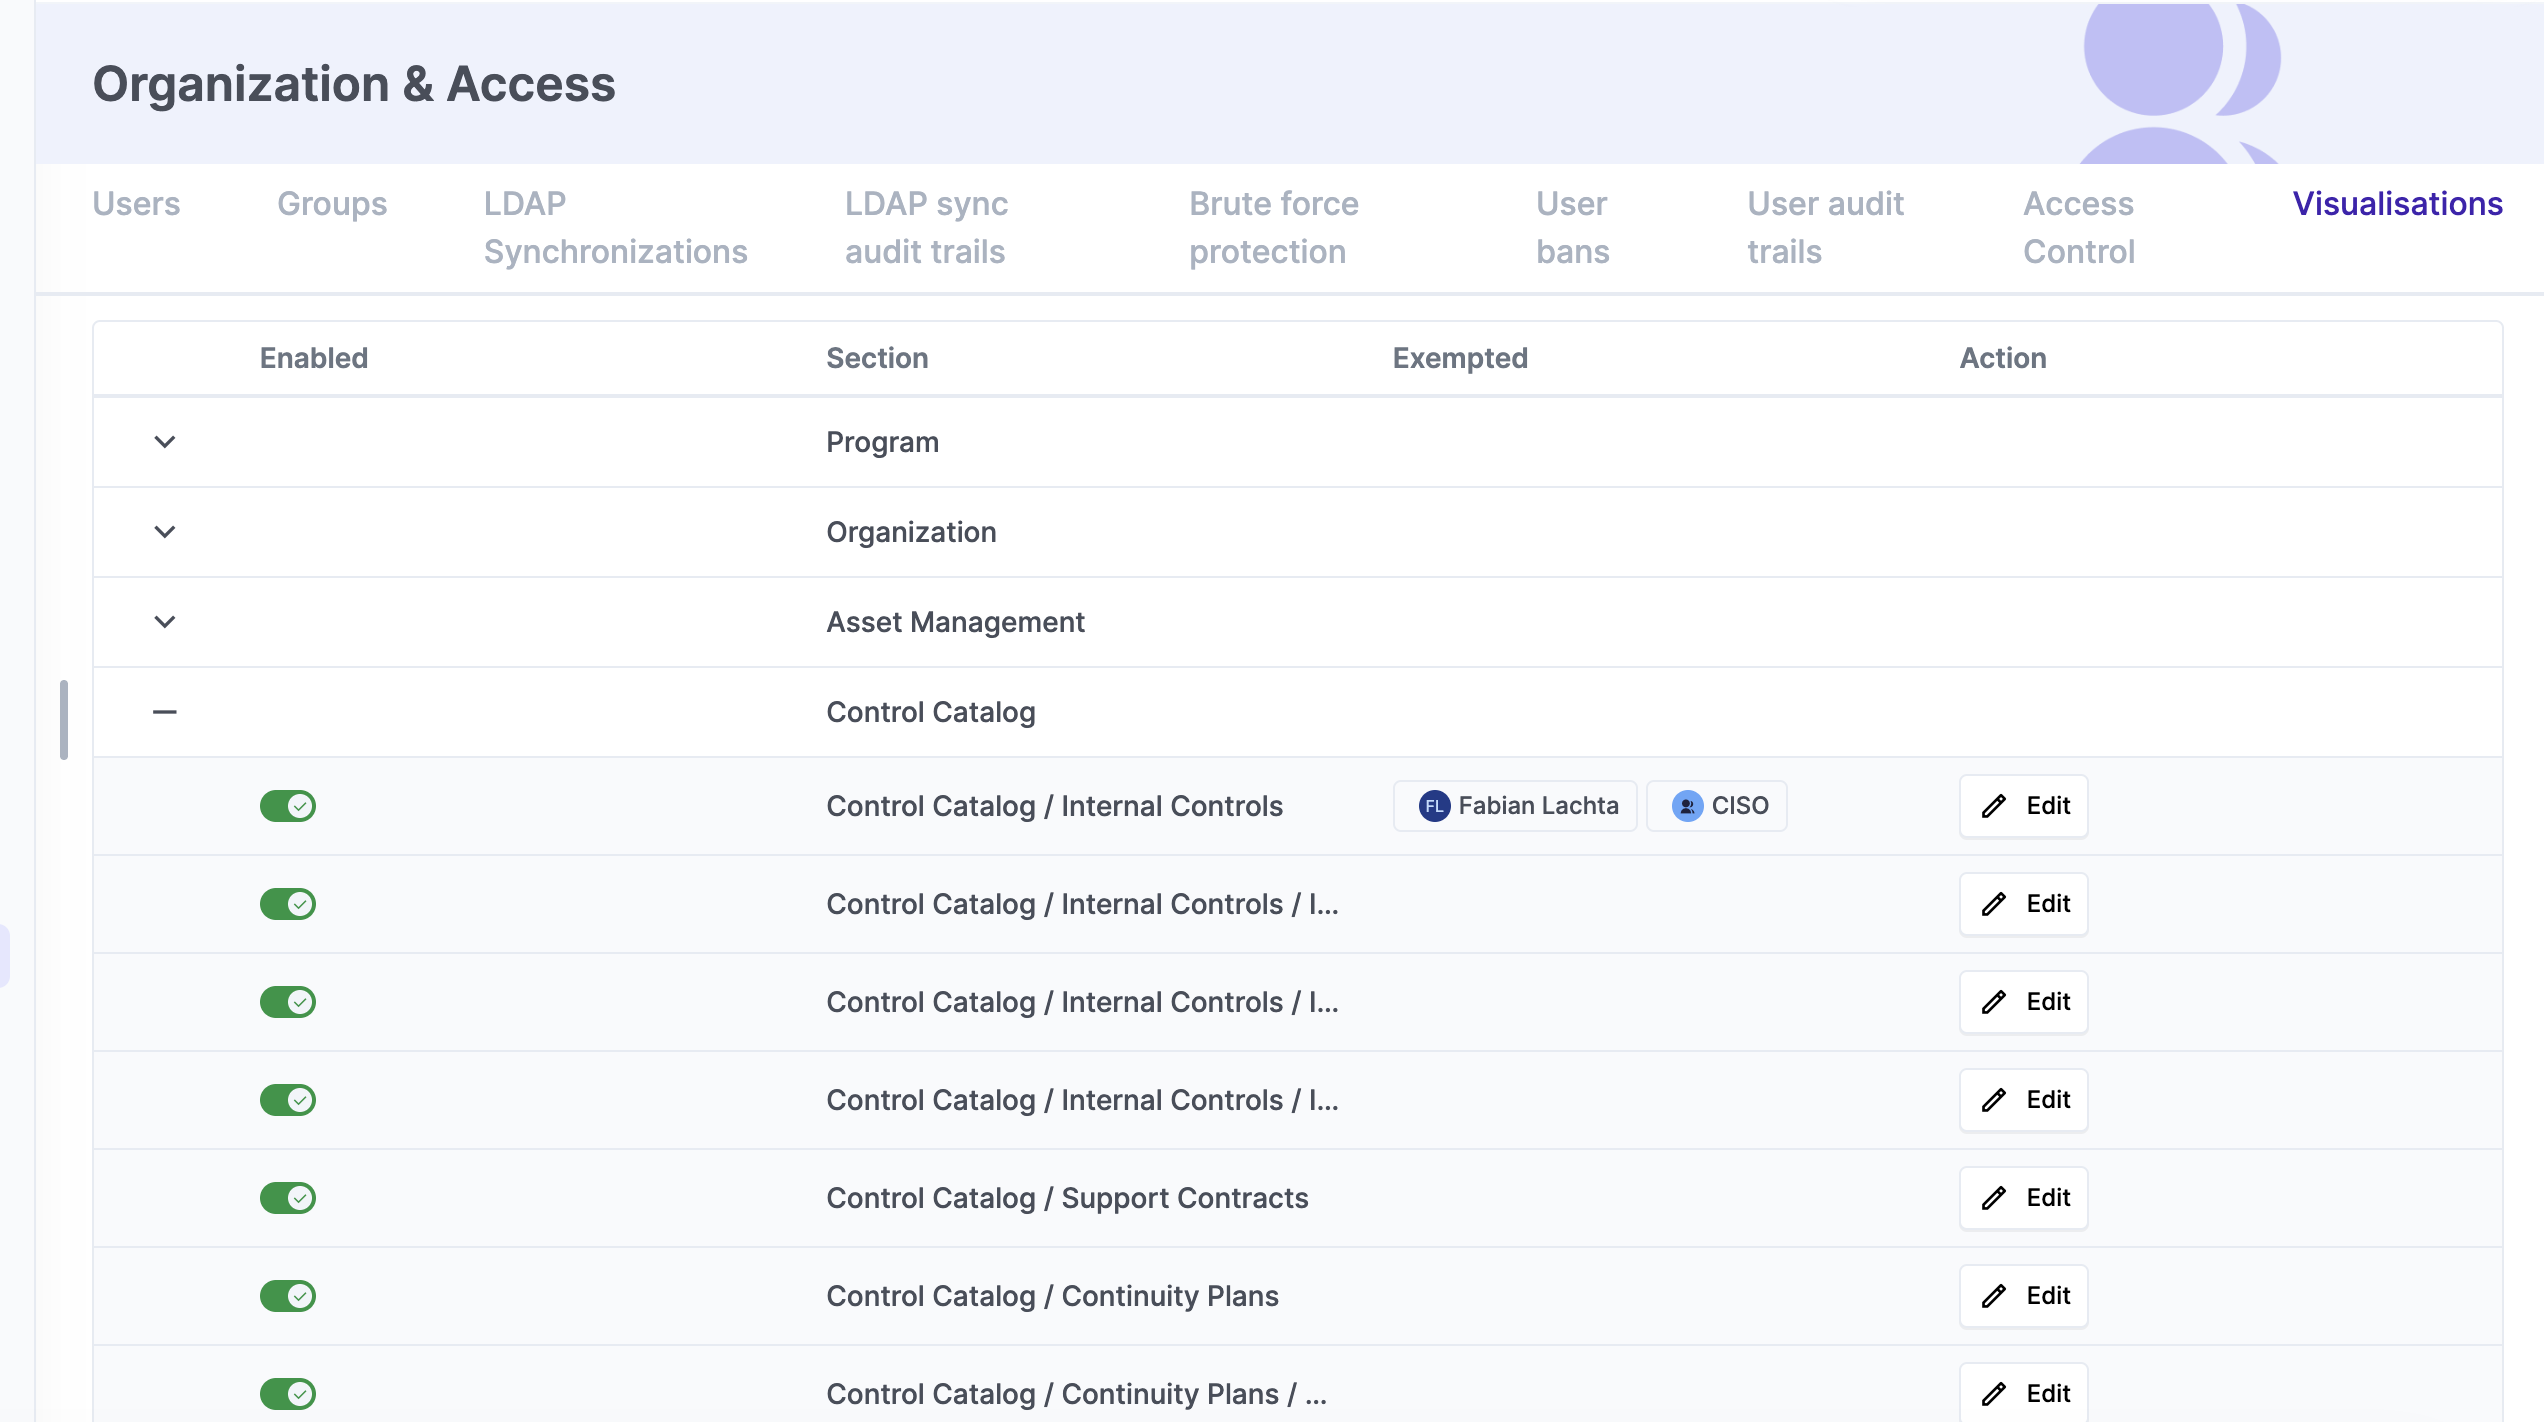The height and width of the screenshot is (1422, 2544).
Task: Expand the Program section row
Action: click(165, 442)
